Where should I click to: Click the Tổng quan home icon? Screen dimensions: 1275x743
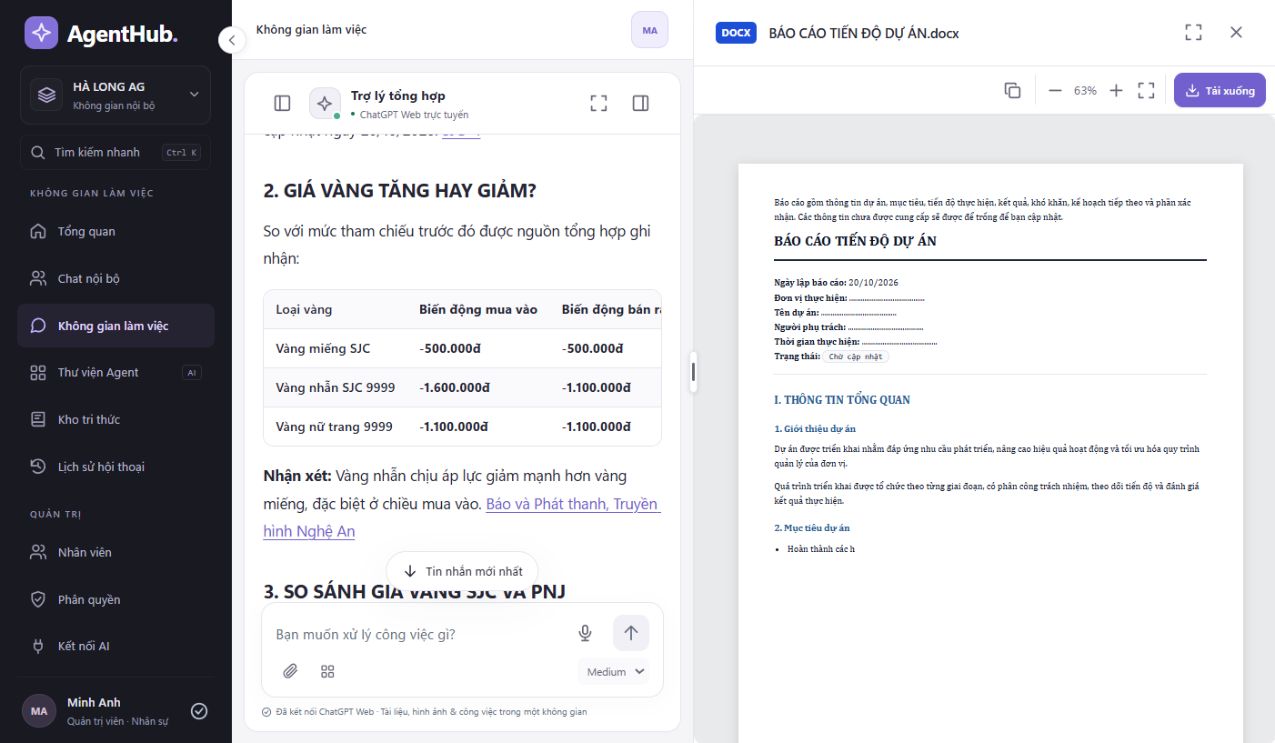tap(38, 232)
